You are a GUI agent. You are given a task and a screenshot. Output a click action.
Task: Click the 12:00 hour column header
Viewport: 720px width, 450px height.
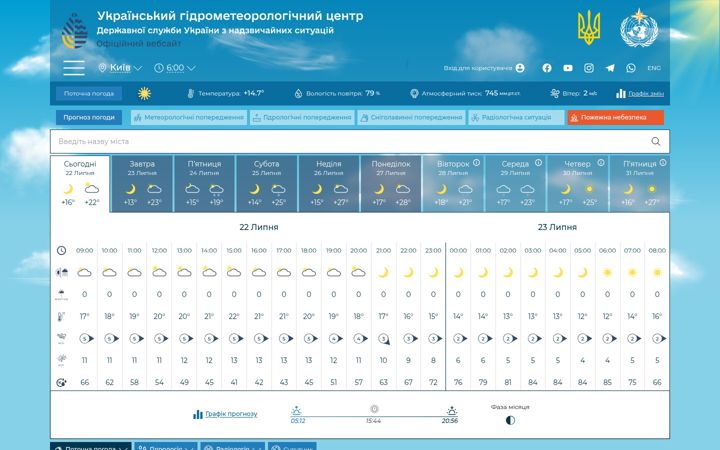[x=159, y=250]
